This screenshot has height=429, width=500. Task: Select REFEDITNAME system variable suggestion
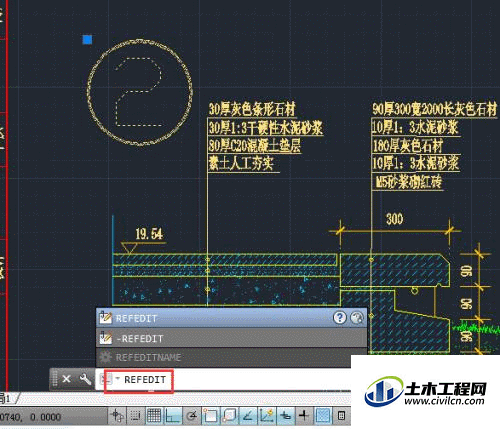point(231,357)
